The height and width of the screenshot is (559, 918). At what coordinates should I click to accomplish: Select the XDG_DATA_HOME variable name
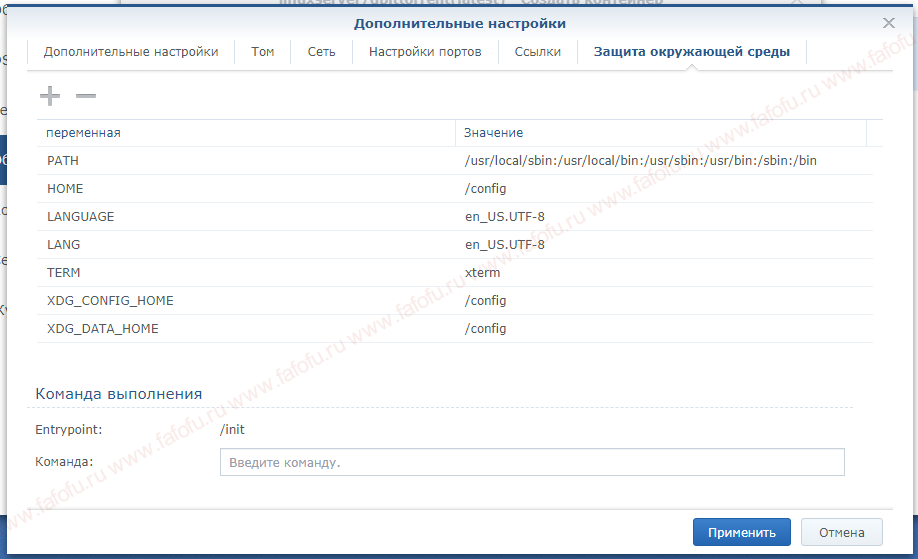(x=102, y=329)
